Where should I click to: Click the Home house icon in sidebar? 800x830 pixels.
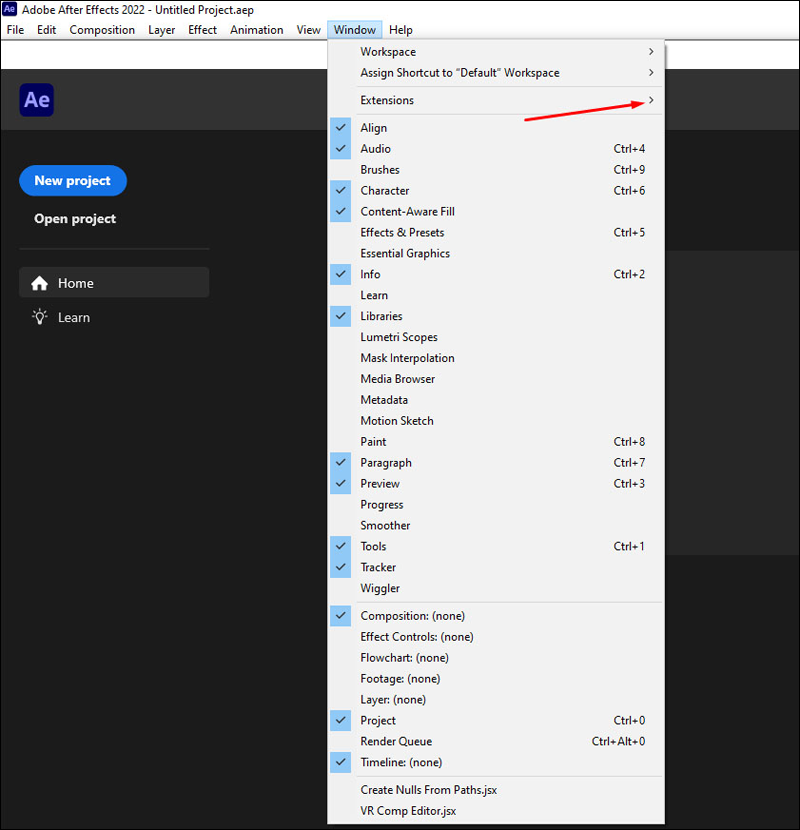point(39,283)
